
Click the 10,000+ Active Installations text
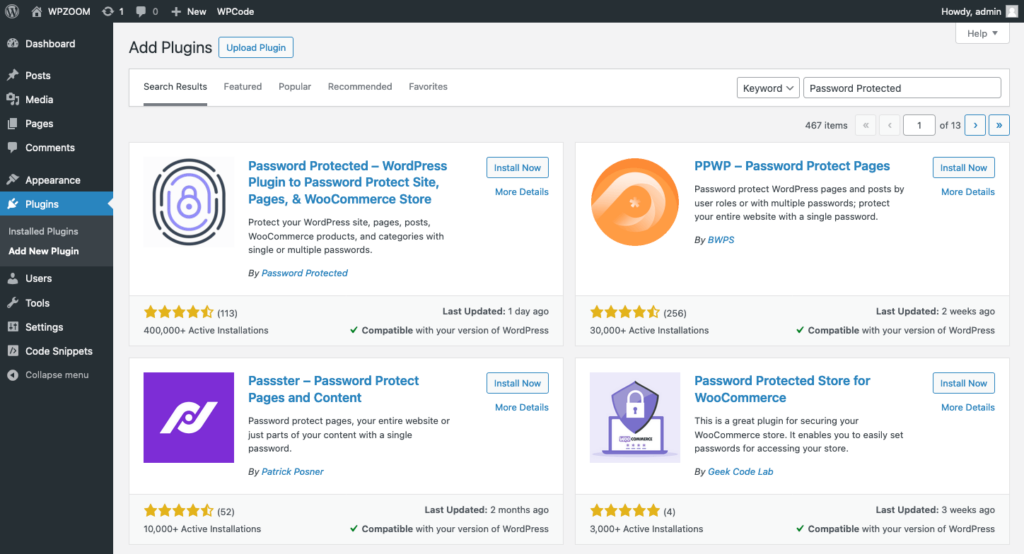point(202,529)
